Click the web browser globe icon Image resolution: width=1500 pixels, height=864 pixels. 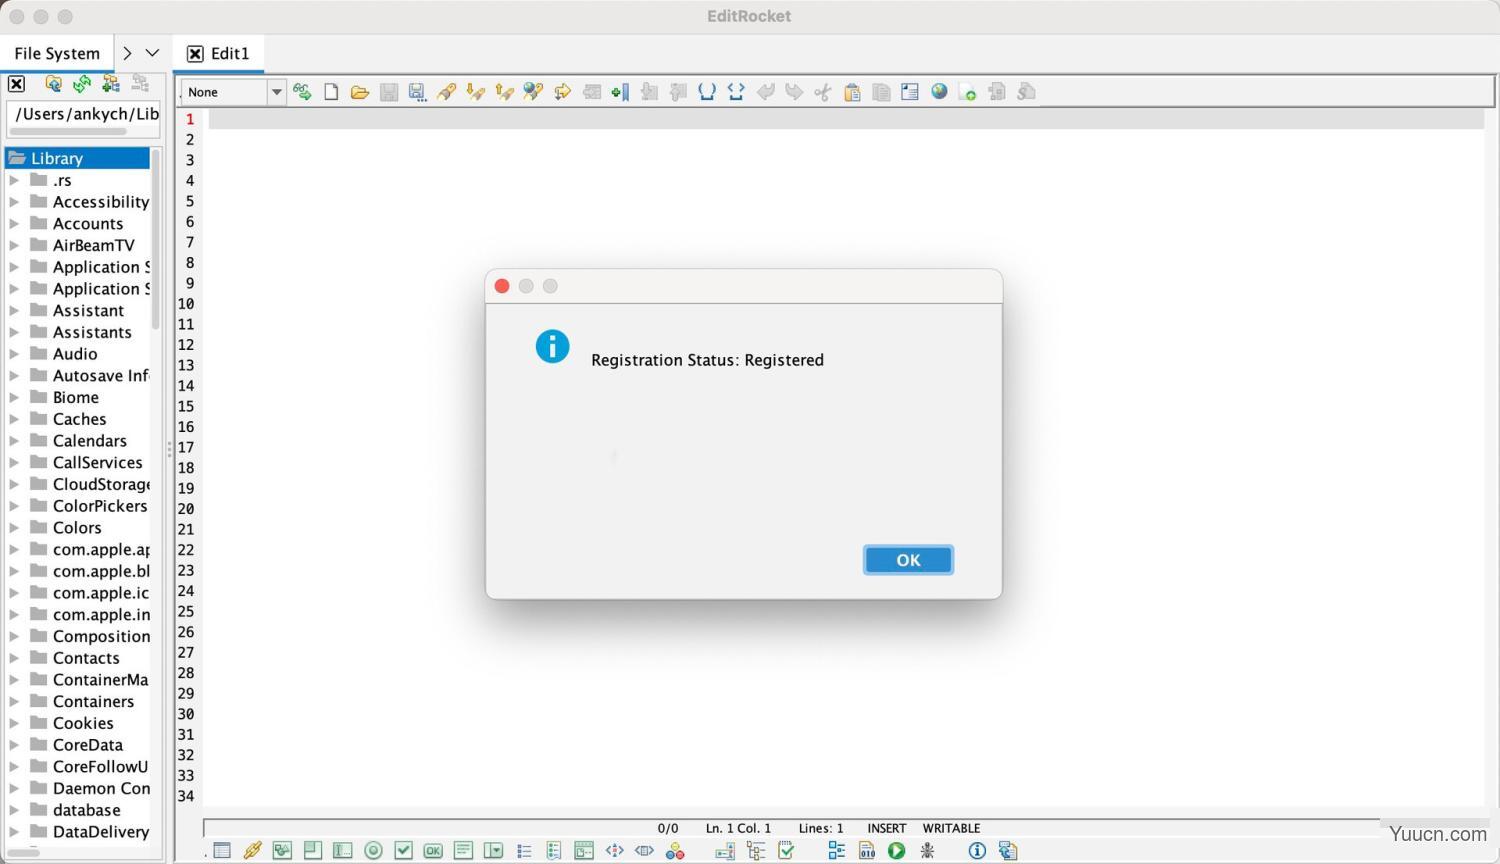(x=939, y=92)
